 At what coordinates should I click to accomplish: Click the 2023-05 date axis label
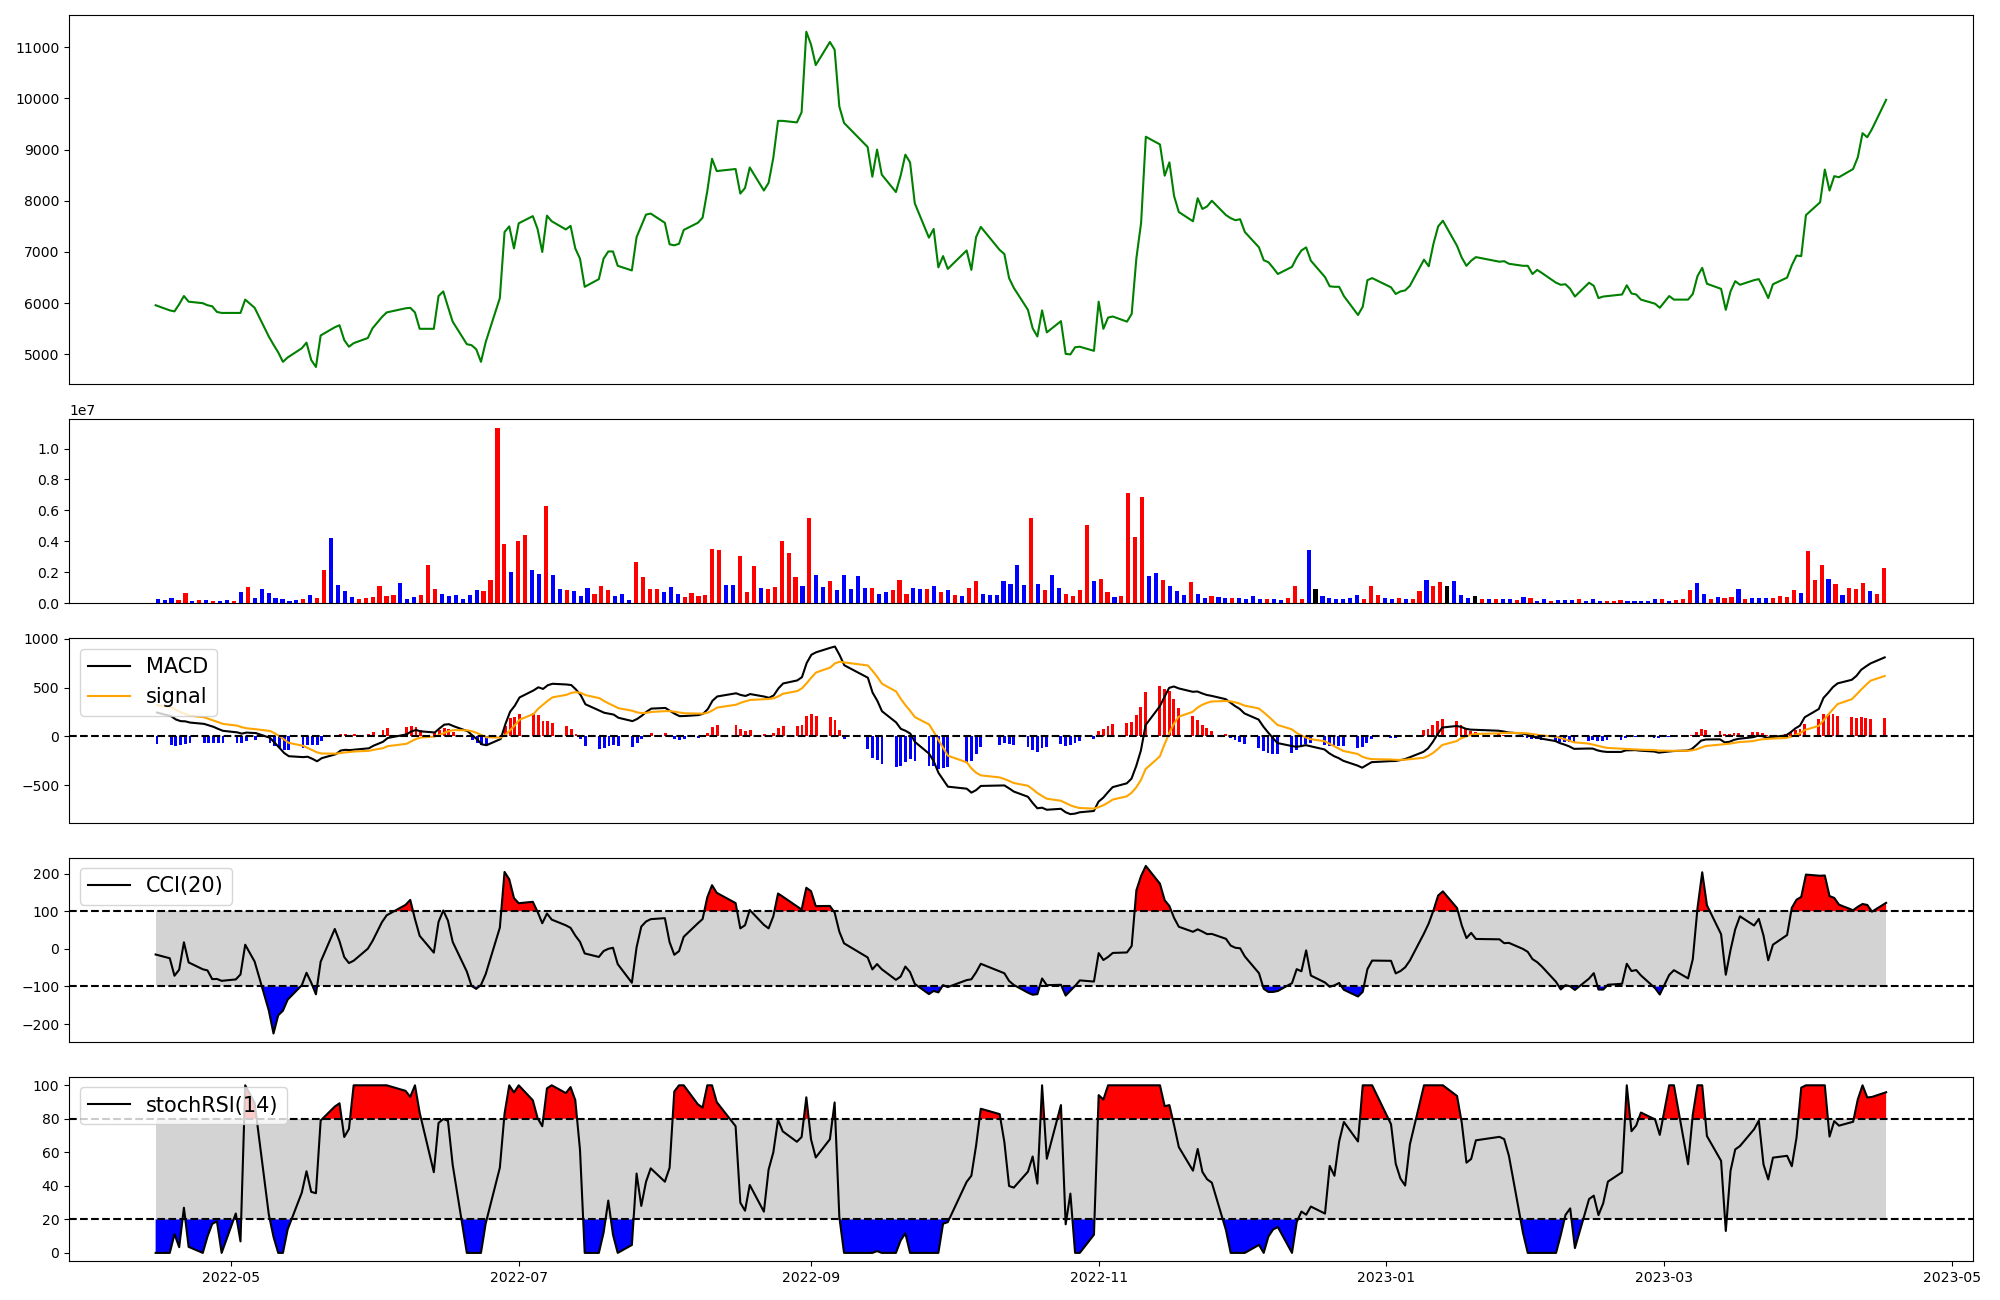[1952, 1276]
